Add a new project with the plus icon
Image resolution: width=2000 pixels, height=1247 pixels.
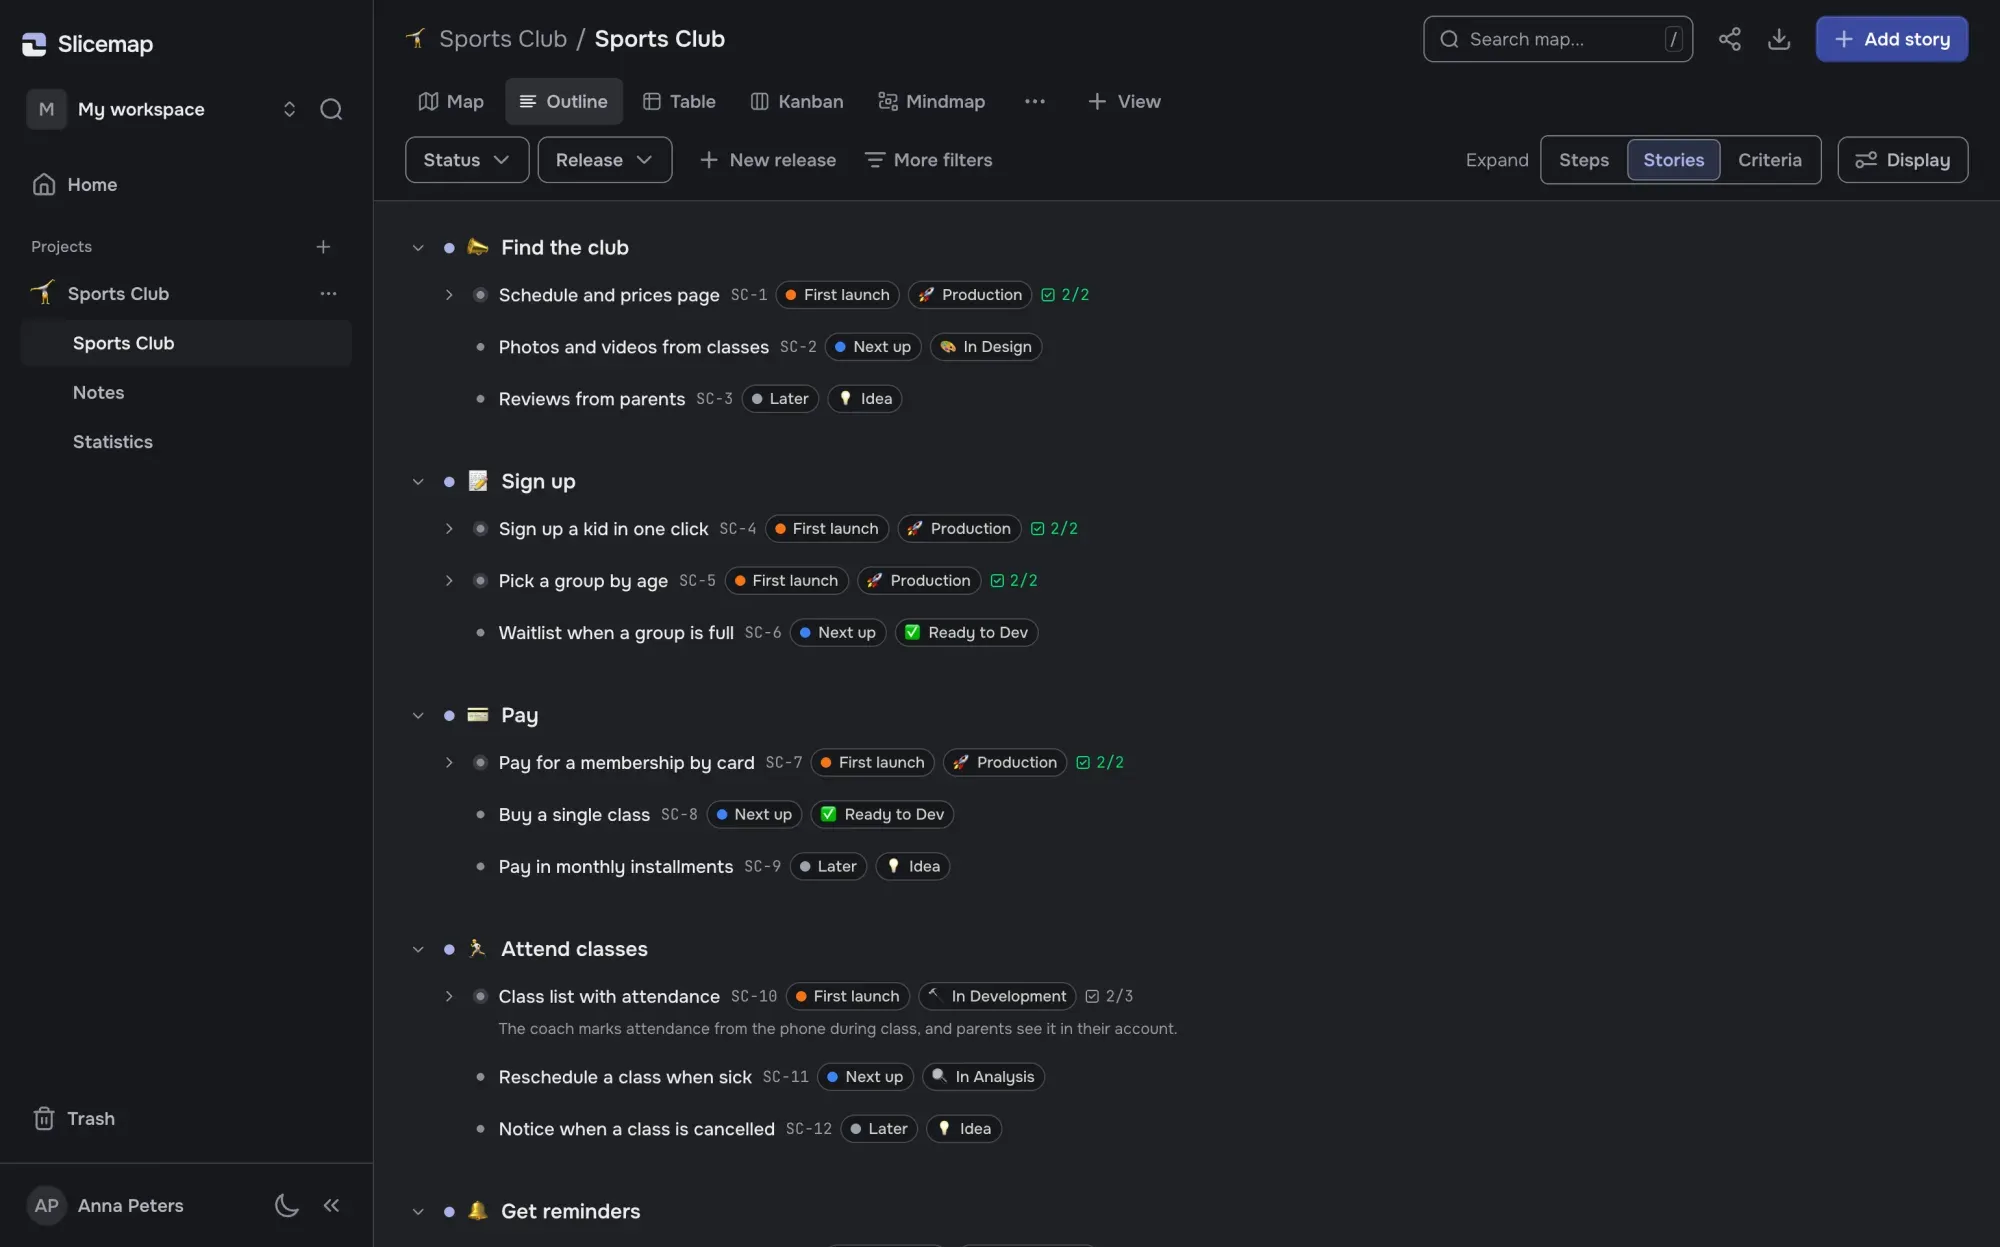coord(323,246)
